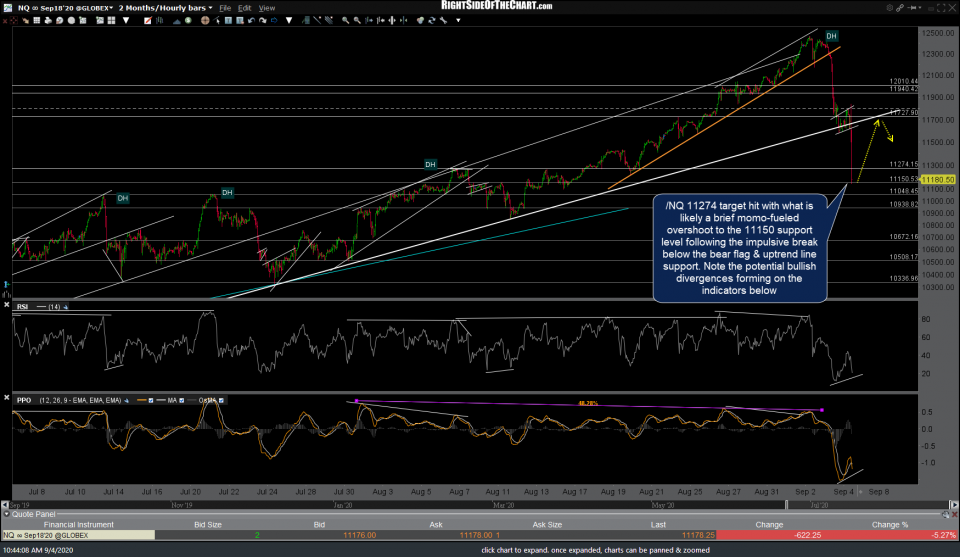The height and width of the screenshot is (557, 960).
Task: Click the gray circle icon in the toolbar
Action: 71,20
